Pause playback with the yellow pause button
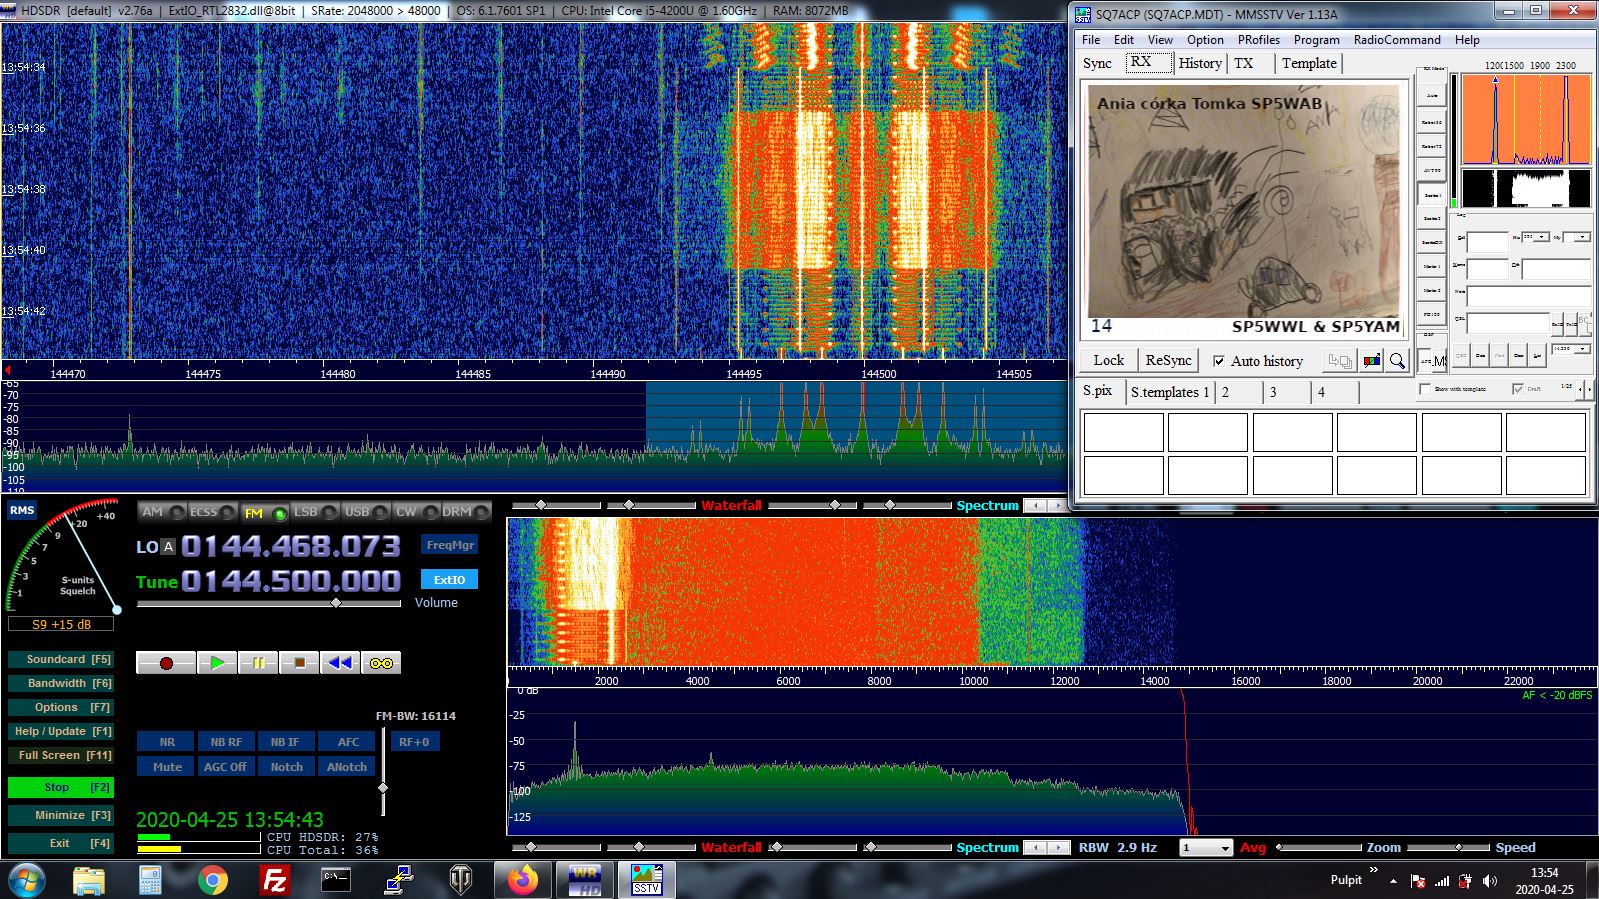The image size is (1599, 899). click(258, 663)
